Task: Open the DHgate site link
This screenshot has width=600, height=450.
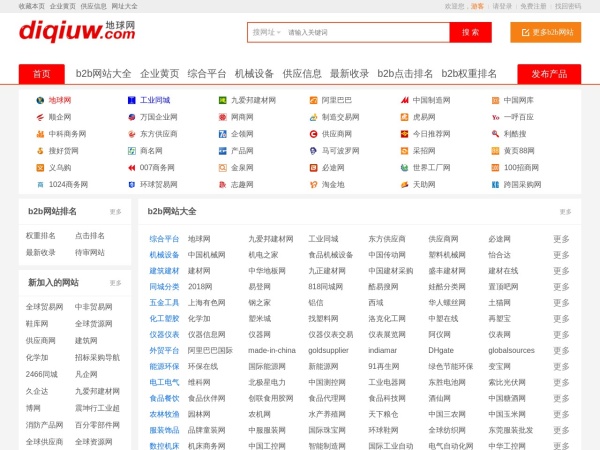Action: point(441,351)
